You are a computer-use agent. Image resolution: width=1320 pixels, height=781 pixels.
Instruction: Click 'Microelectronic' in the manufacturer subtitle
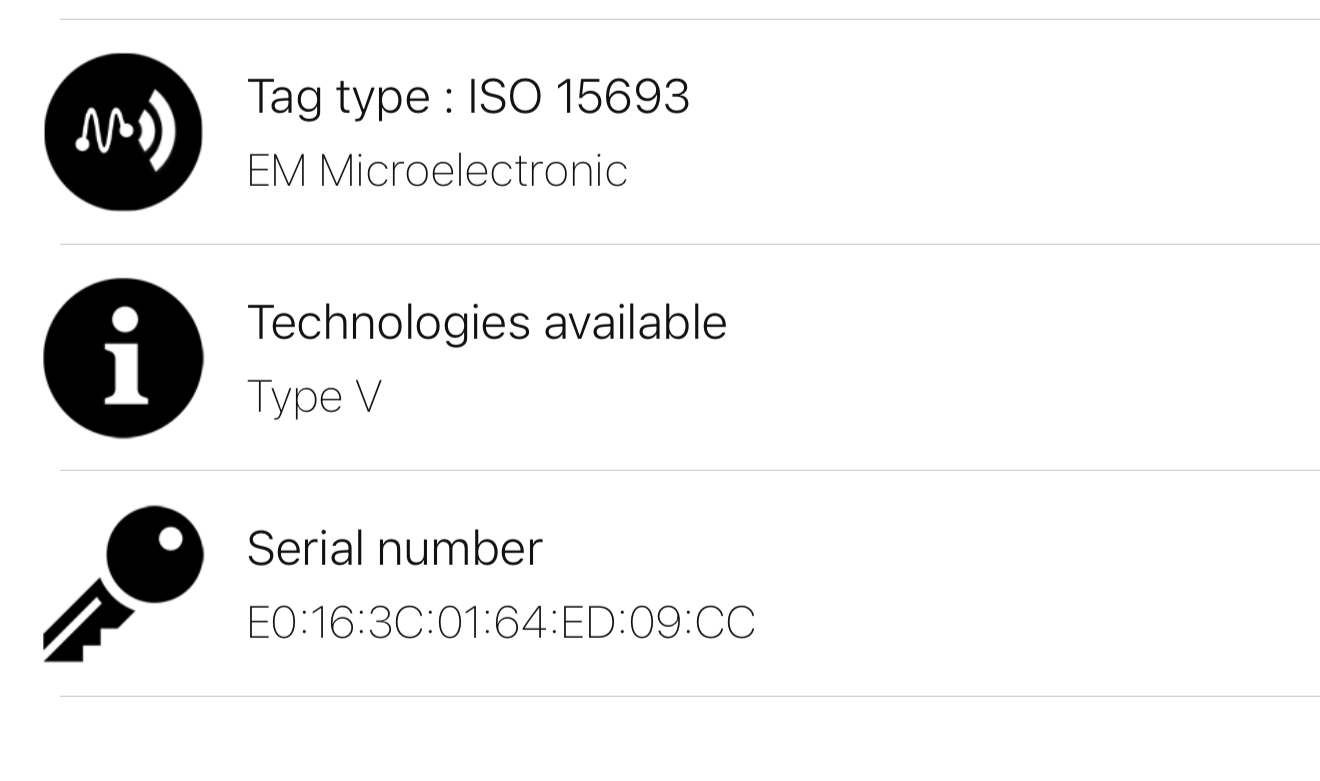[x=473, y=171]
